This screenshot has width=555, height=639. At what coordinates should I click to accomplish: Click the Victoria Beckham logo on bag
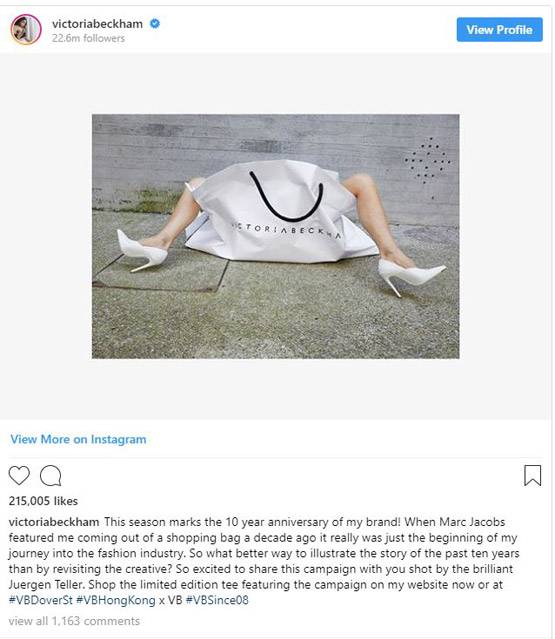click(x=286, y=230)
